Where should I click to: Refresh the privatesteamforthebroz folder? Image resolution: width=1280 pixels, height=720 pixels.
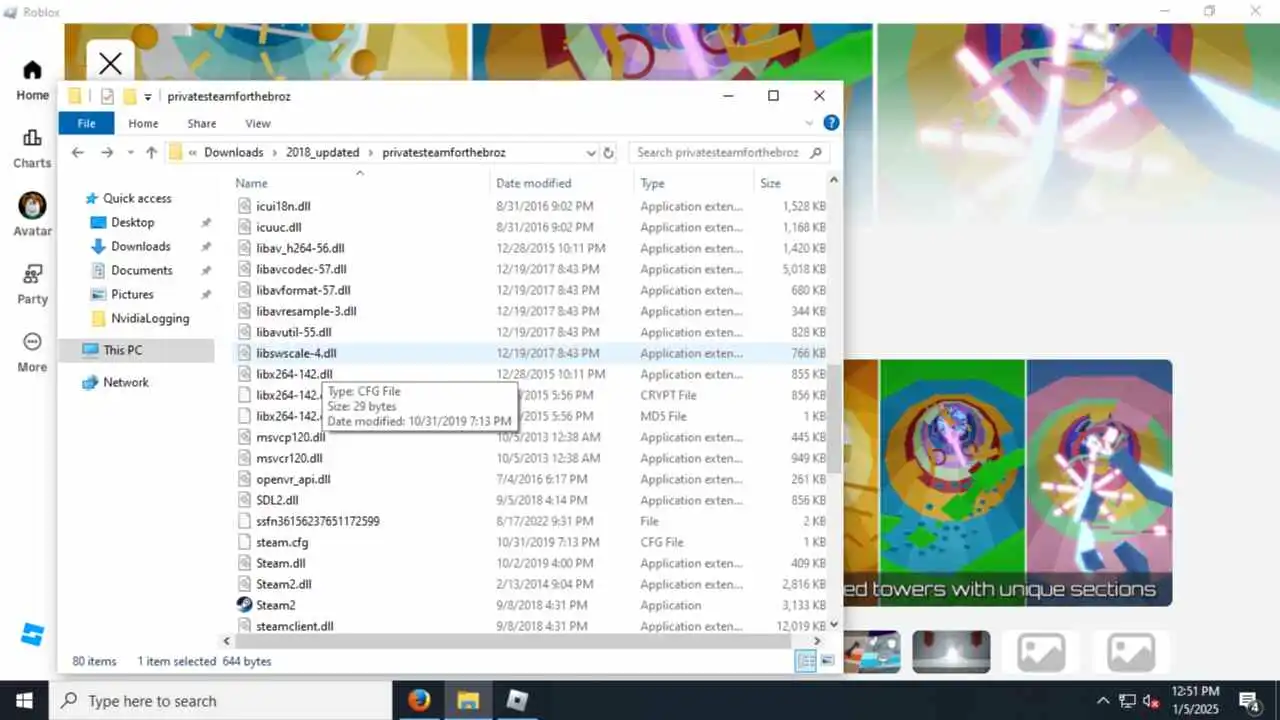point(608,153)
